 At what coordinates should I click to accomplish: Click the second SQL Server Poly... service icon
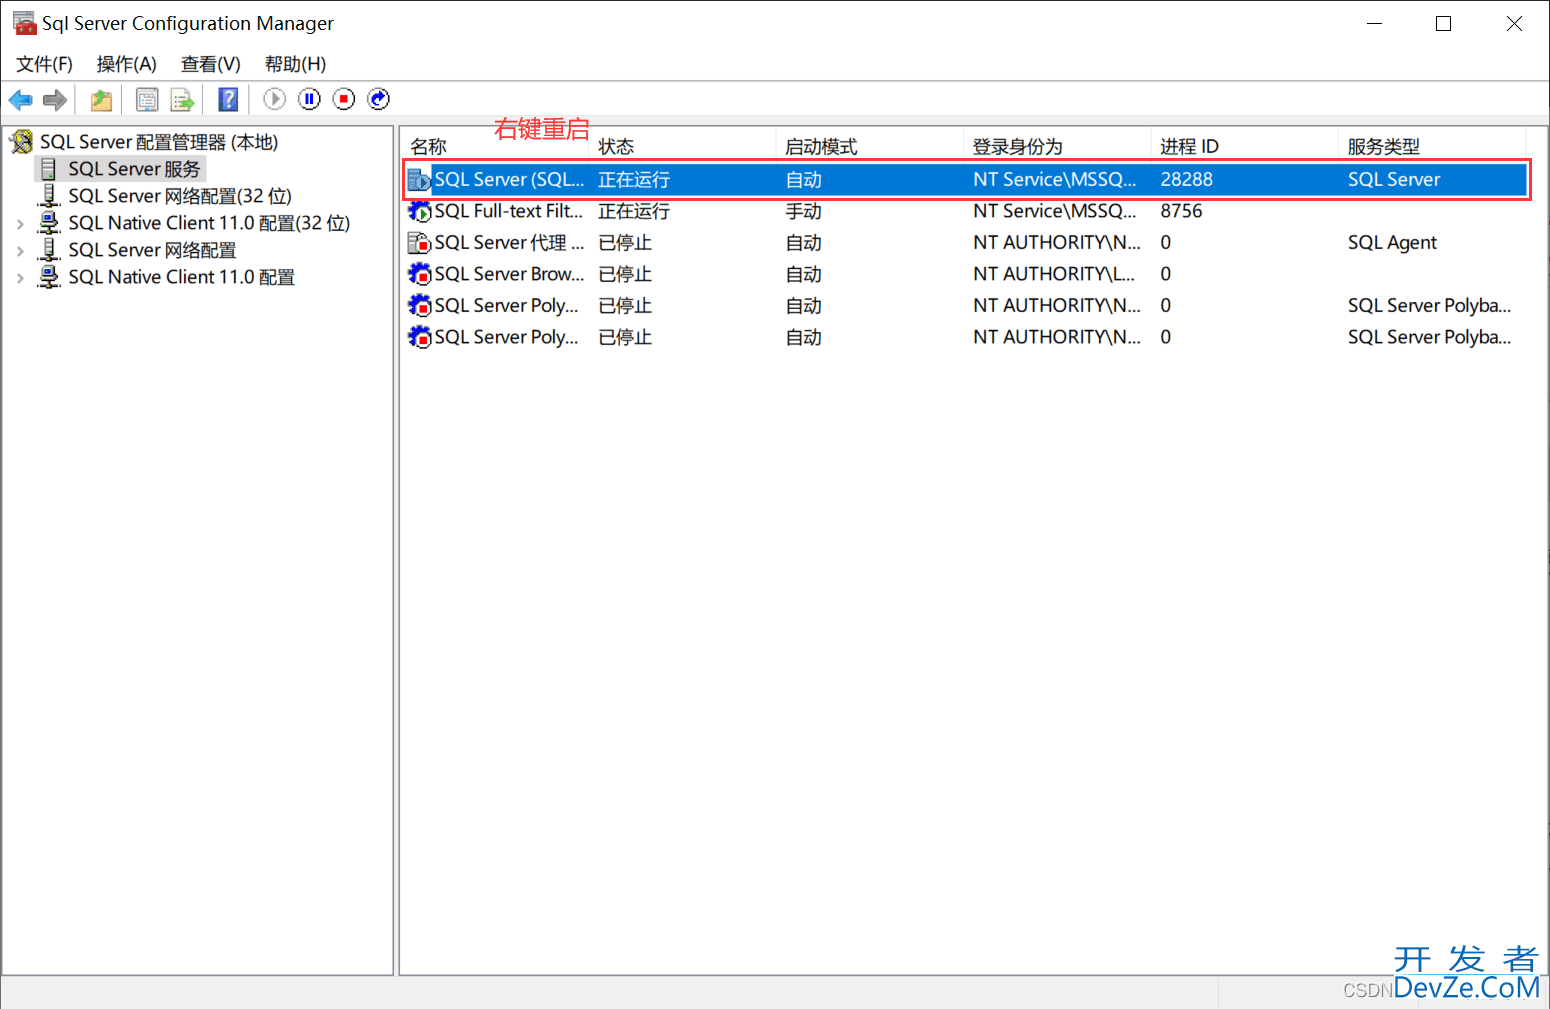click(x=419, y=337)
